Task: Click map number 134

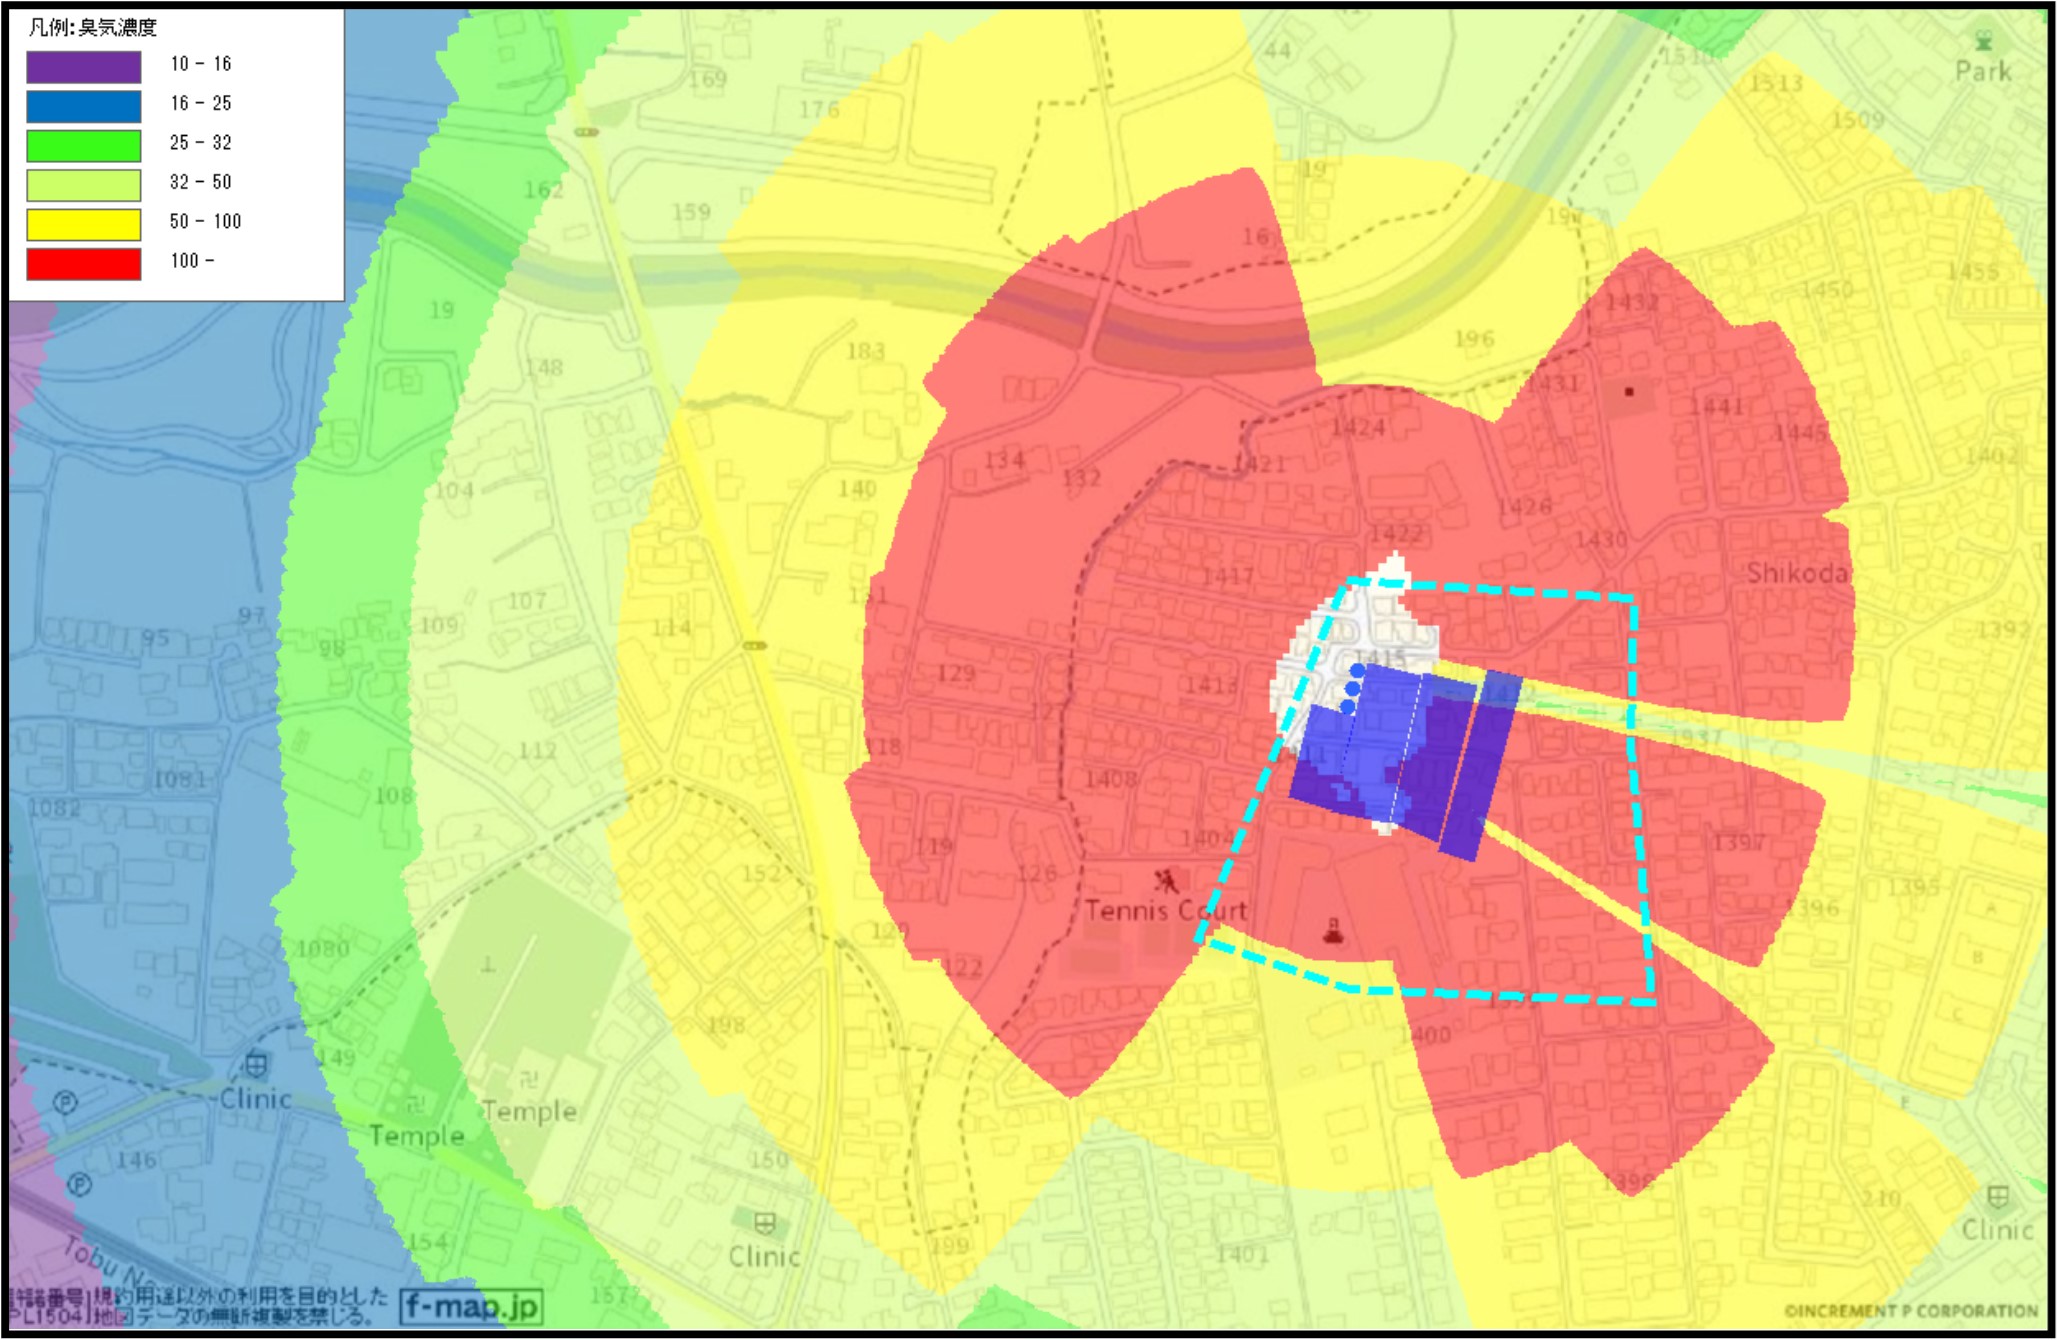Action: tap(1004, 460)
